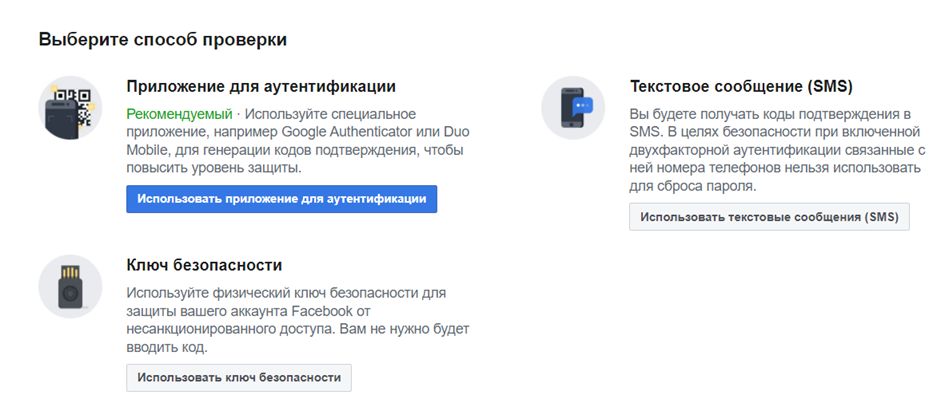Click the authentication app QR code icon
Screen dimensions: 941x411
pos(70,106)
